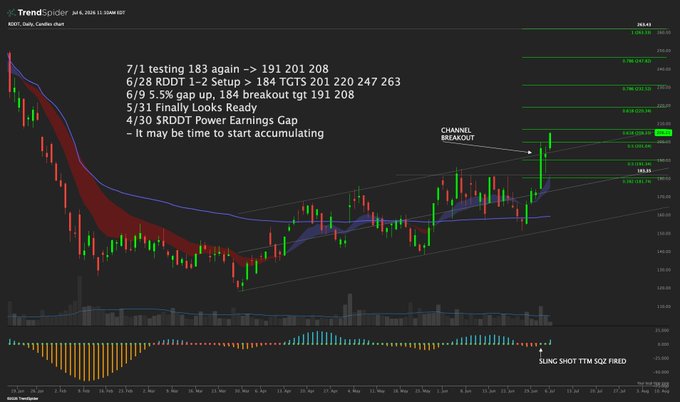680x402 pixels.
Task: Click the '0.5 (191.34)' Fibonacci label
Action: pos(639,164)
